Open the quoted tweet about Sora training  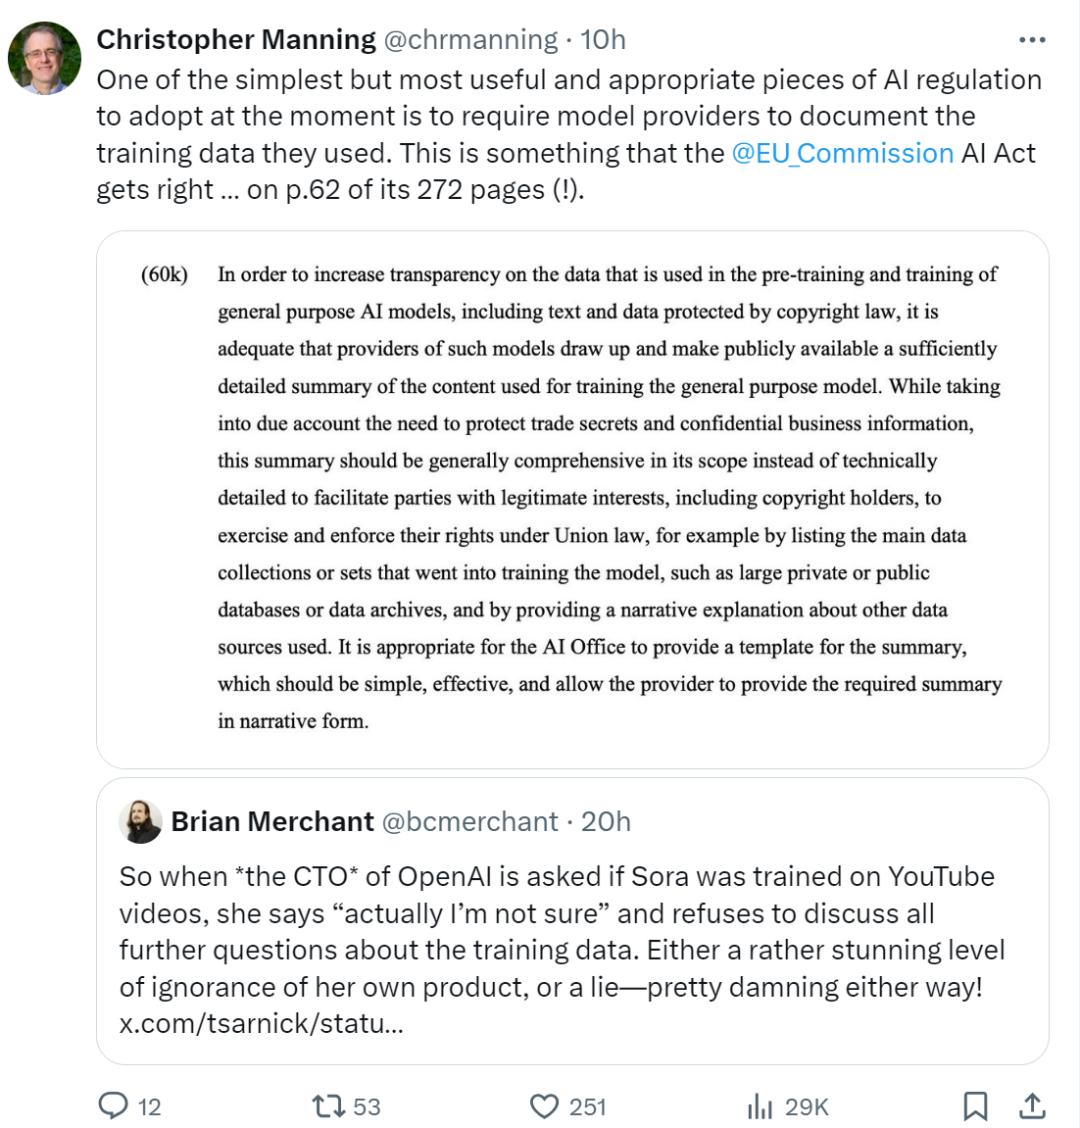click(573, 921)
